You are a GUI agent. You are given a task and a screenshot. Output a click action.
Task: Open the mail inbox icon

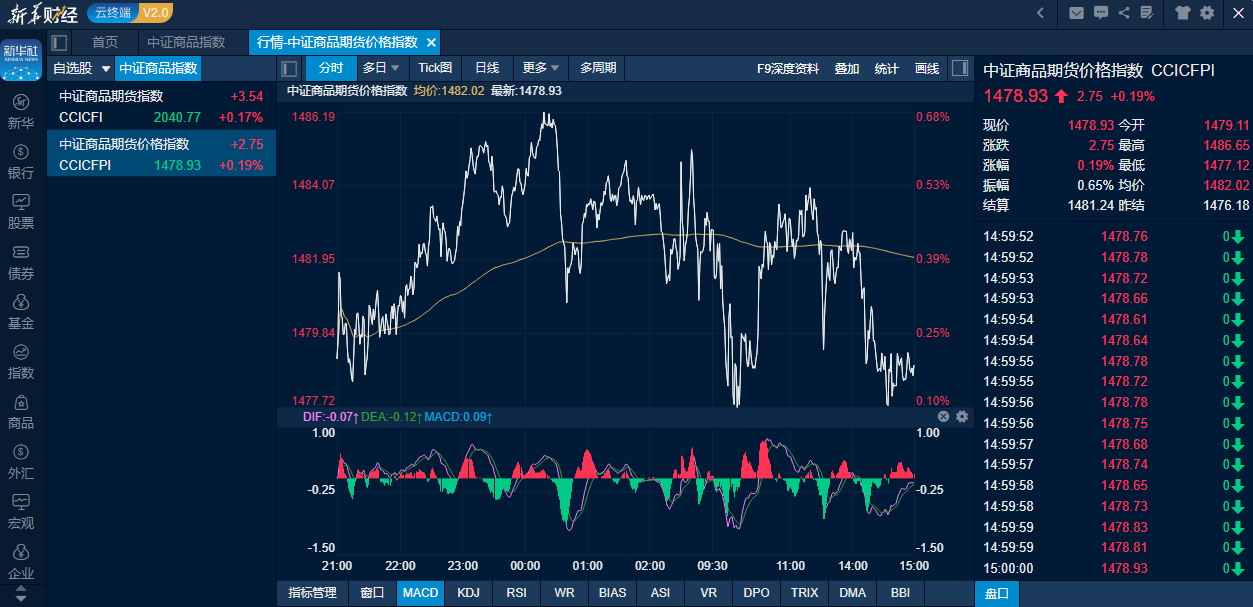pos(1076,13)
